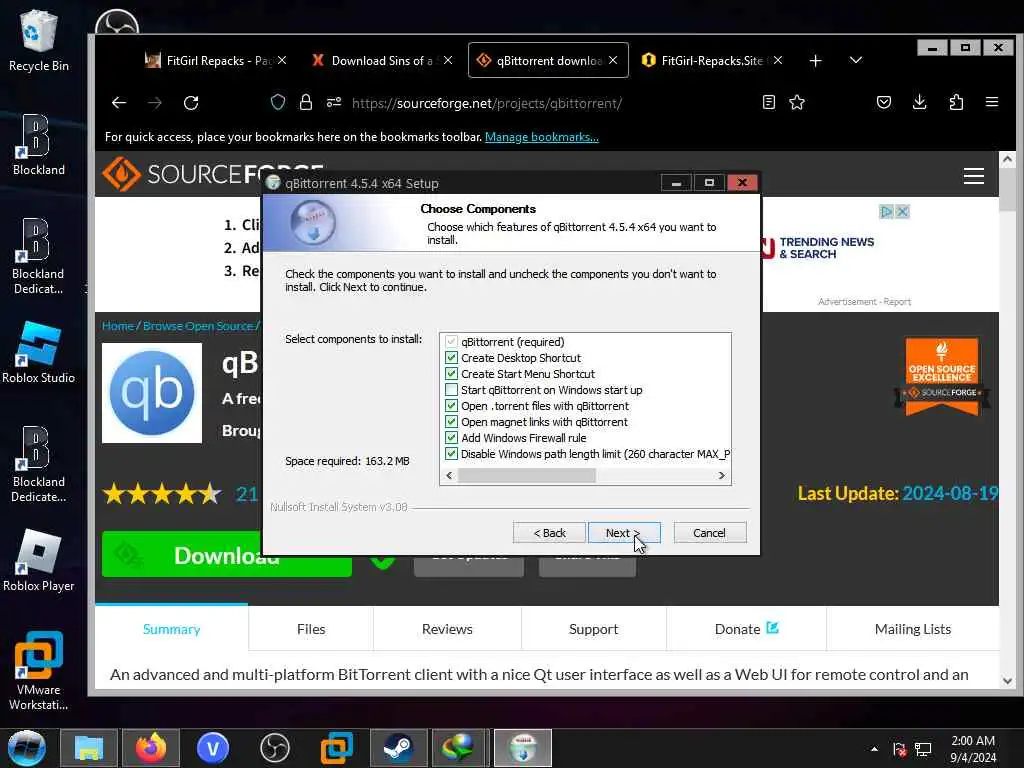Click Browse Open Source breadcrumb link
The image size is (1024, 768).
[198, 326]
